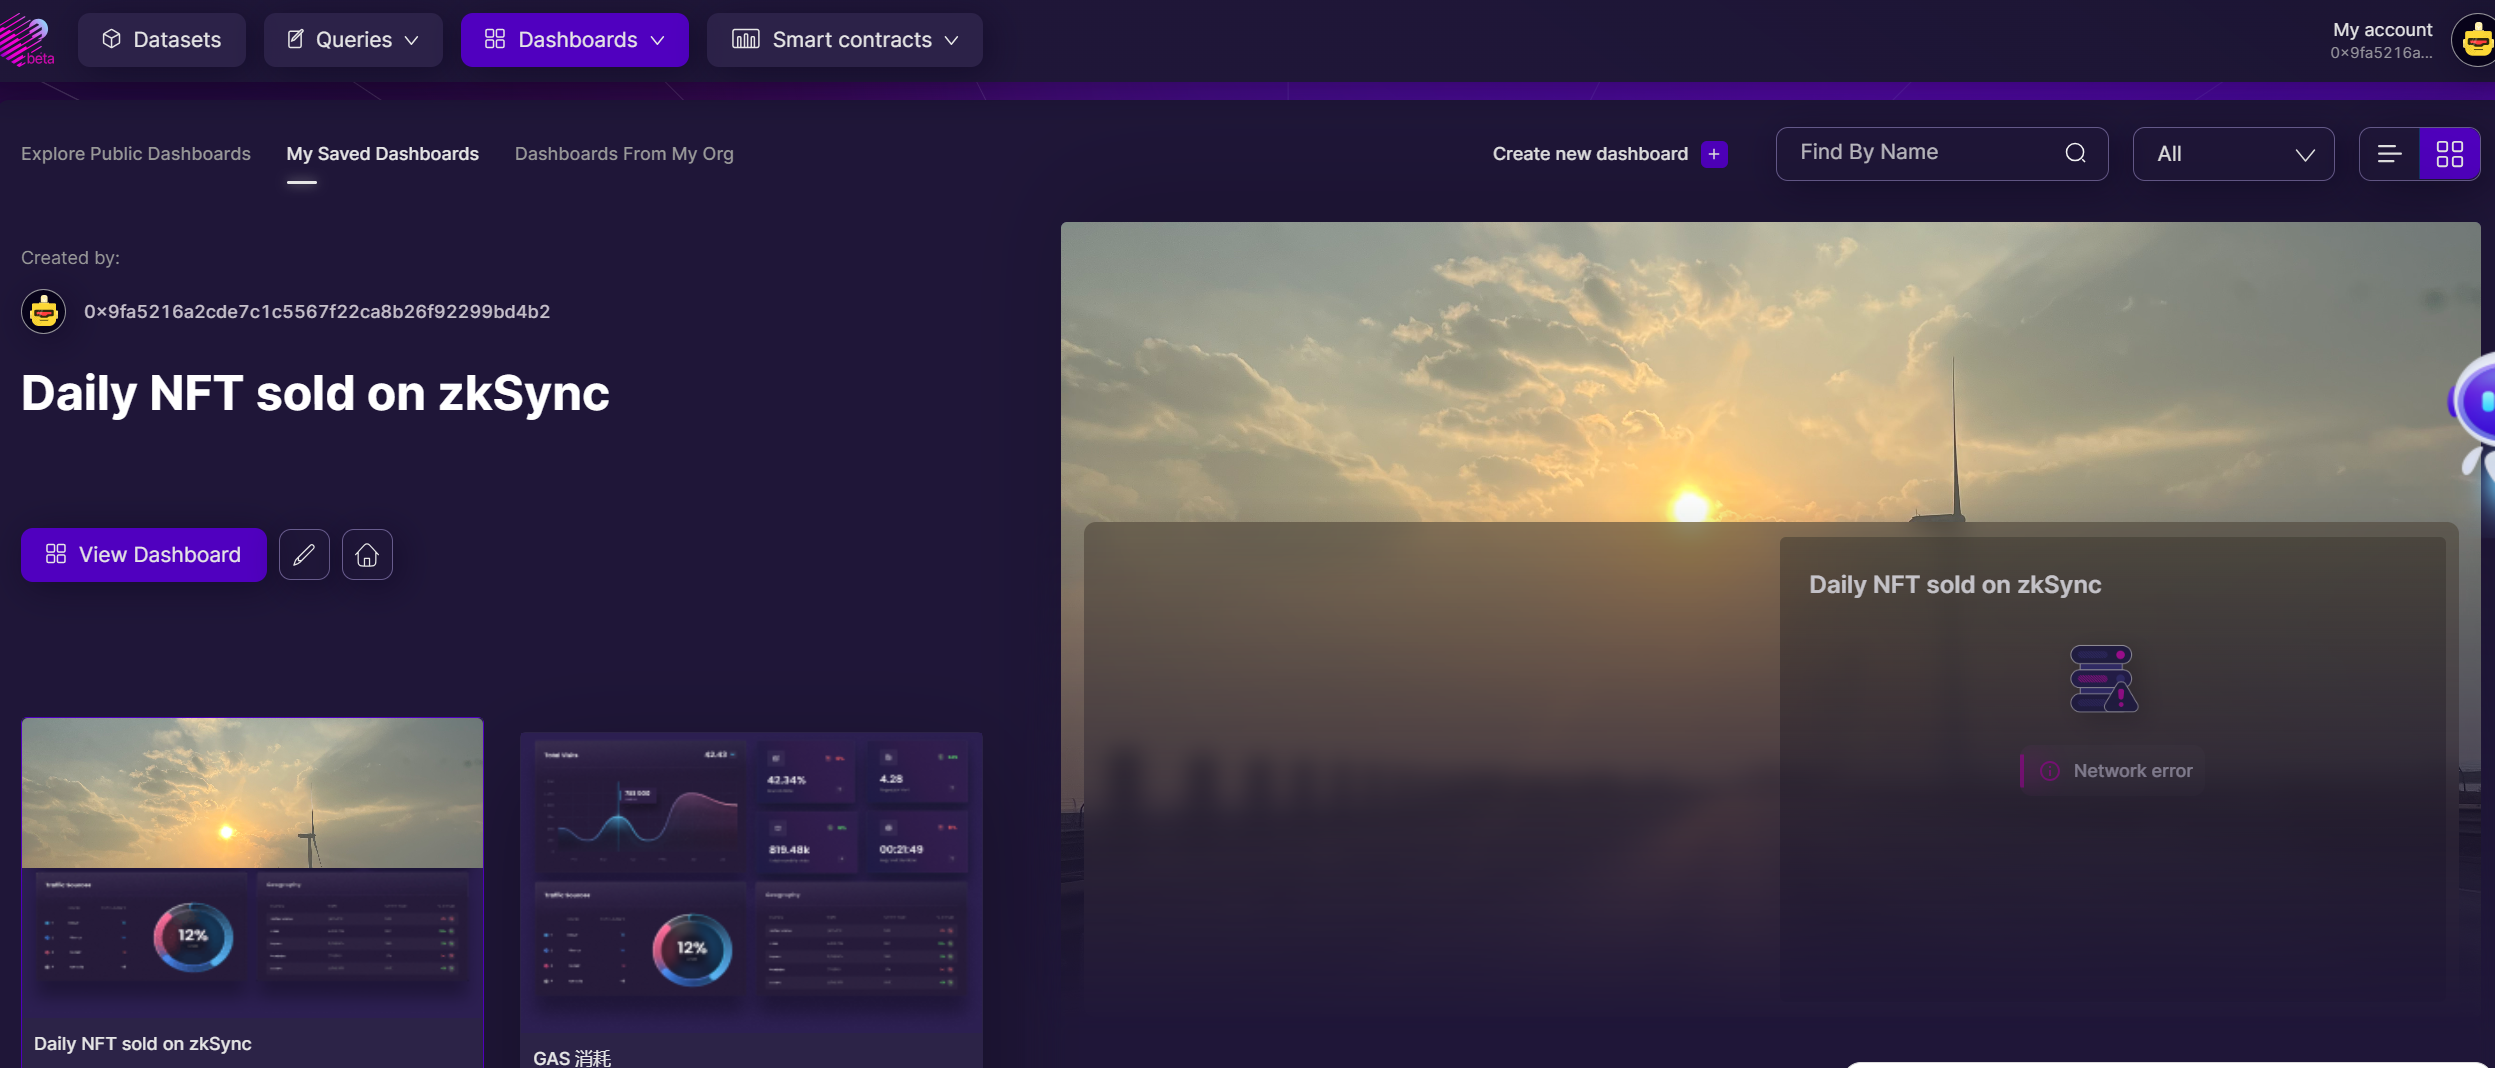Edit dashboard with the pencil icon
Screen dimensions: 2495x1068
click(304, 555)
